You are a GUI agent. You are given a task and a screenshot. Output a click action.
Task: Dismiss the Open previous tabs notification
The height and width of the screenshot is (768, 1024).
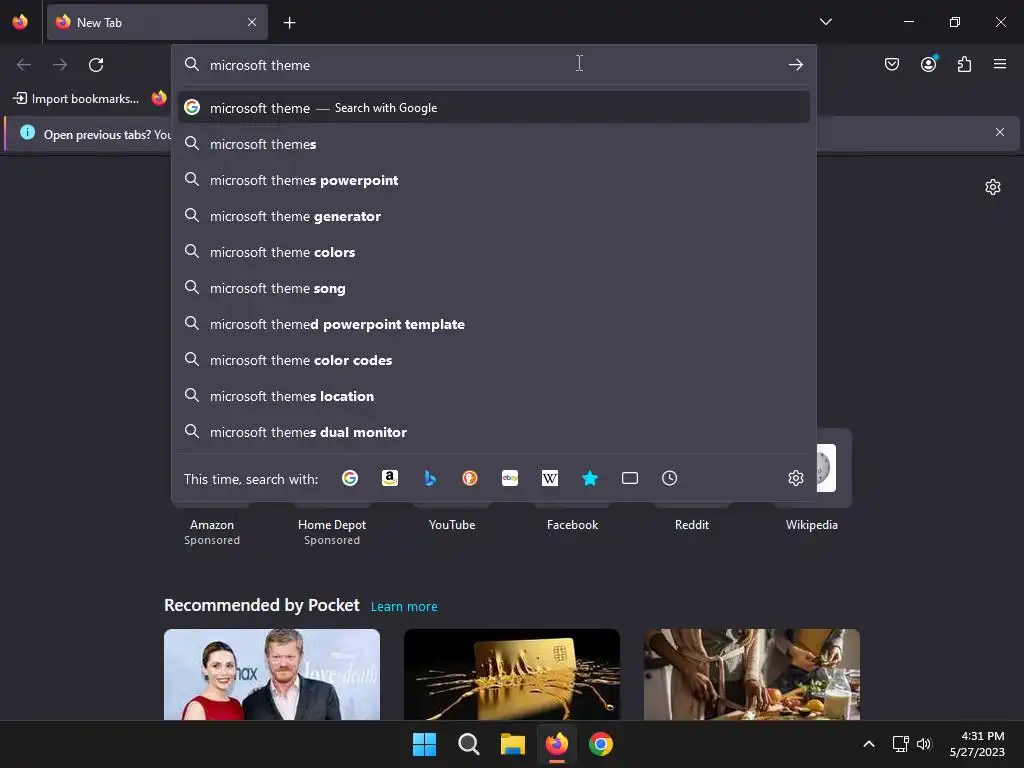tap(1000, 133)
